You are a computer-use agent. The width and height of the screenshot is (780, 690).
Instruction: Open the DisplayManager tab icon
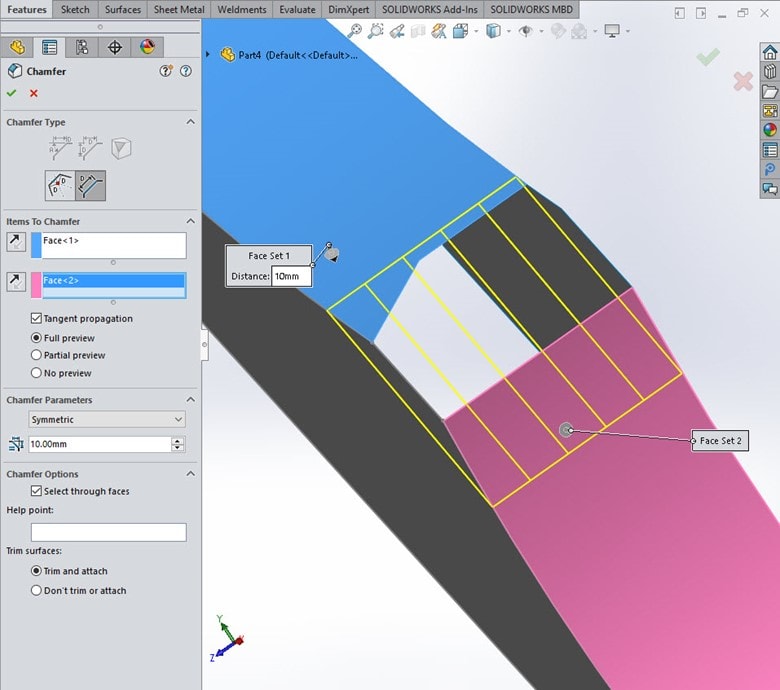(x=147, y=48)
